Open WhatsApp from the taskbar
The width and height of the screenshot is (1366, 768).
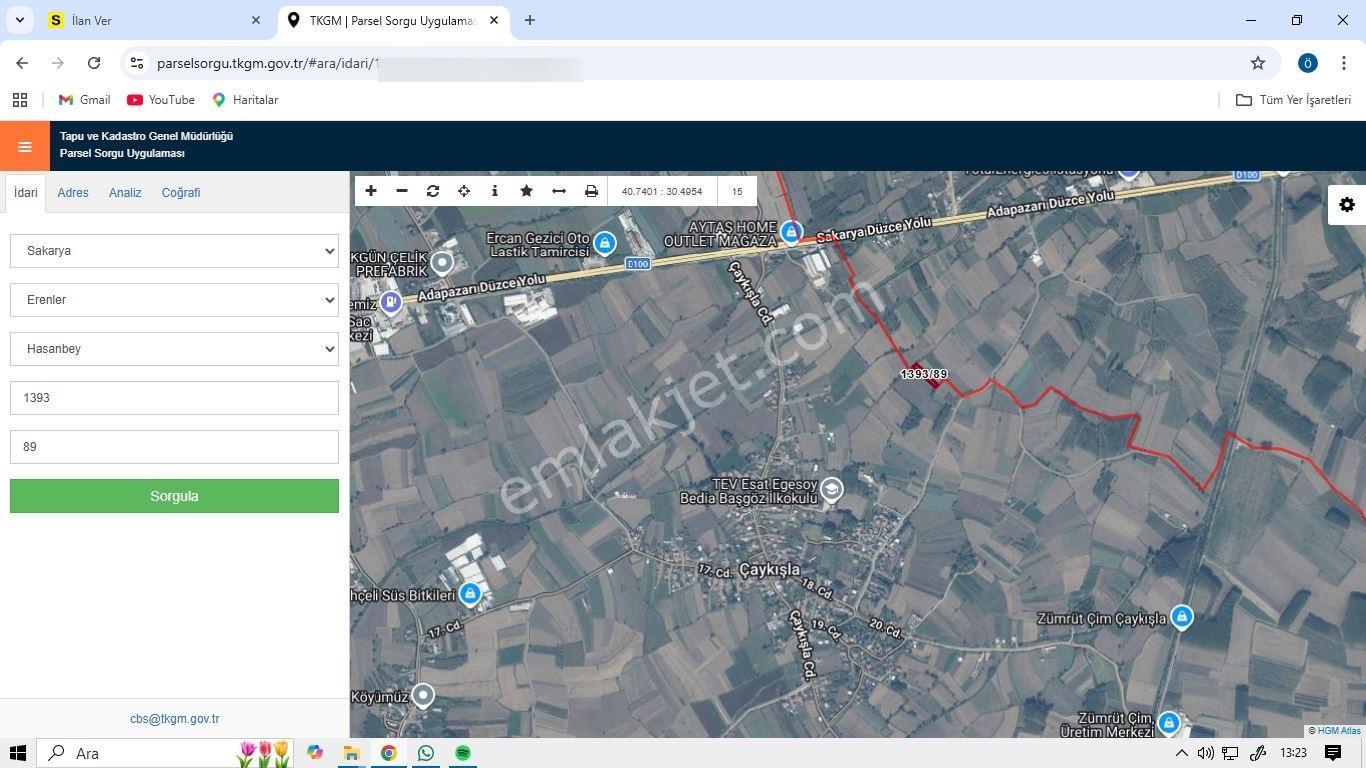click(x=426, y=753)
